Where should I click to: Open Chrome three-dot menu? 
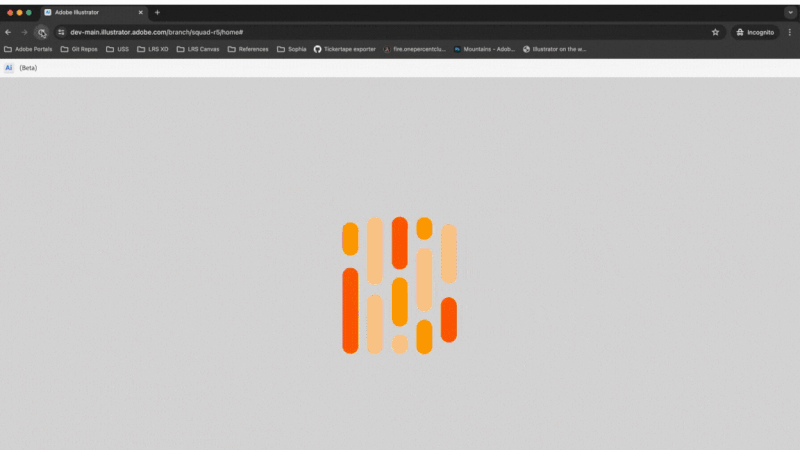pos(790,32)
